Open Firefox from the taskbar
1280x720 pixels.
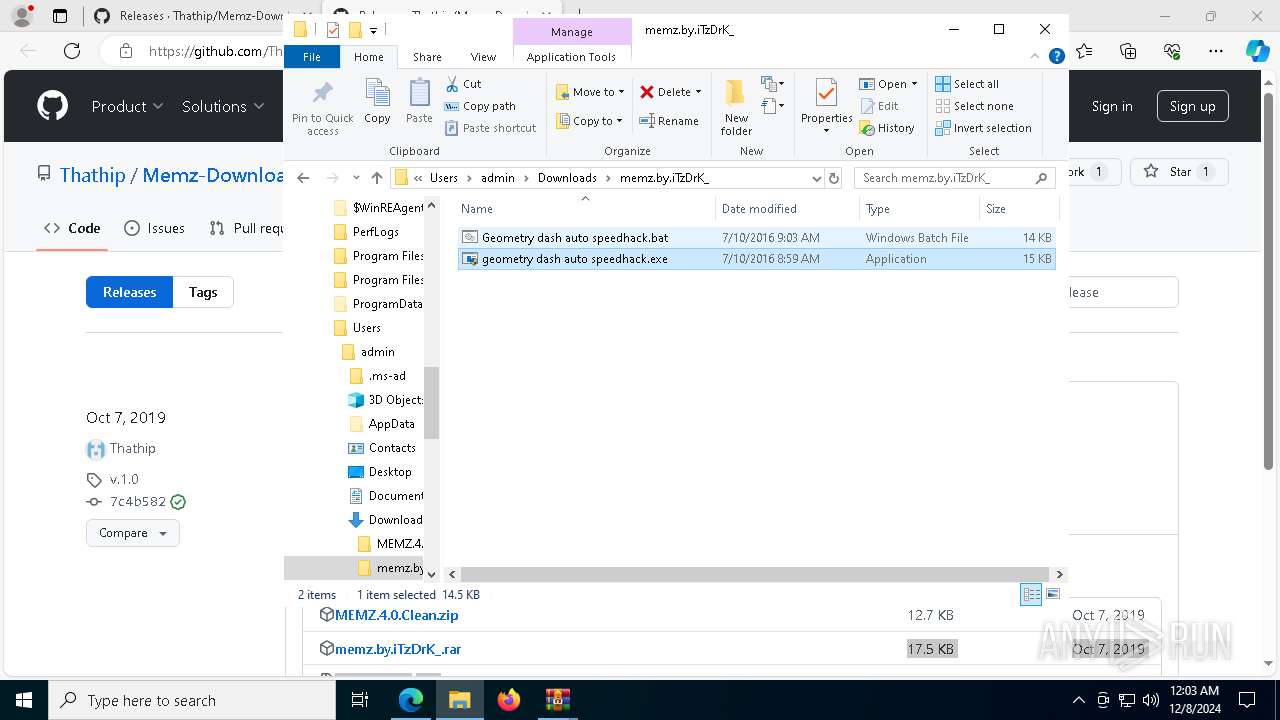coord(509,700)
